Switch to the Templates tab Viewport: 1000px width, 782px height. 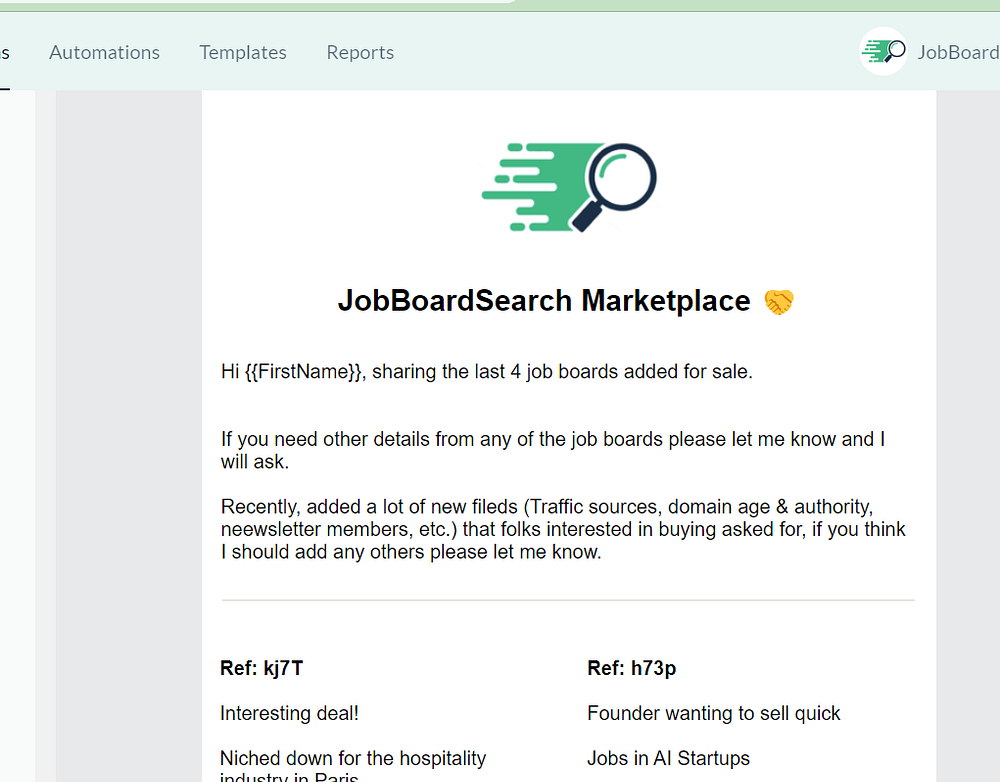[x=242, y=53]
